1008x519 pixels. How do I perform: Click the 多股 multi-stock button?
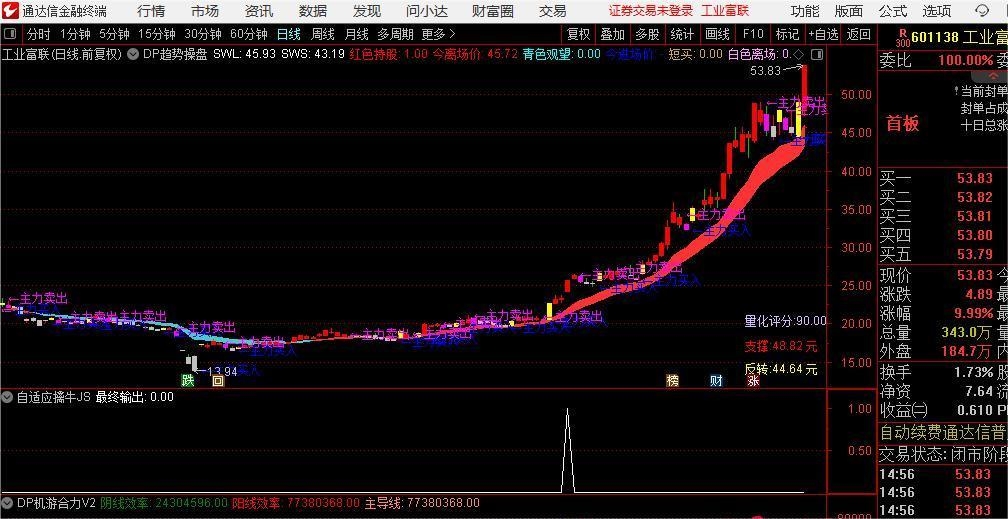(x=647, y=34)
